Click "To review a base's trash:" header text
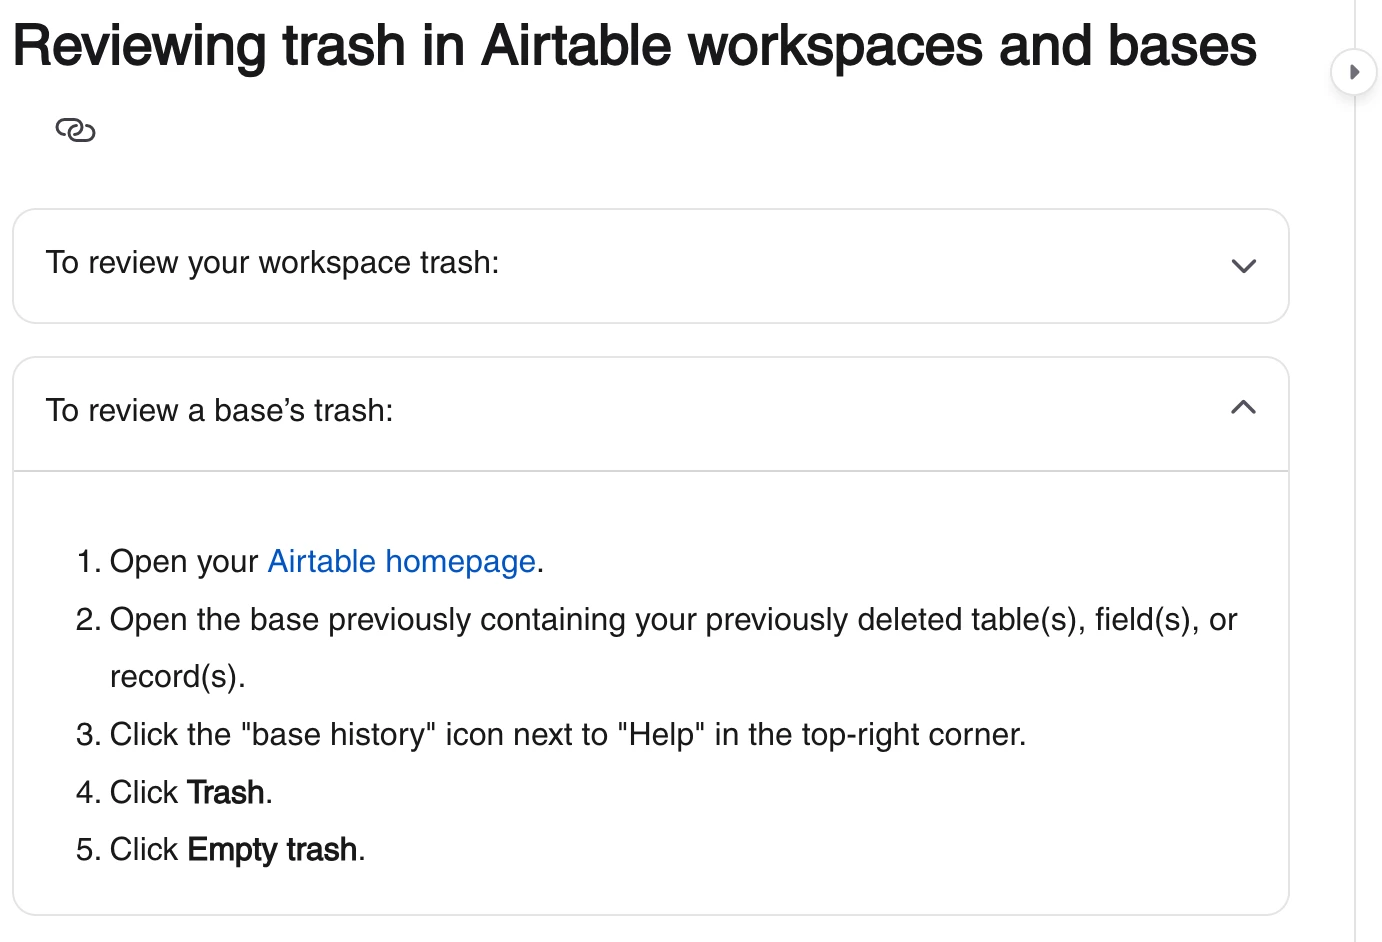Screen dimensions: 1382x942 (219, 410)
